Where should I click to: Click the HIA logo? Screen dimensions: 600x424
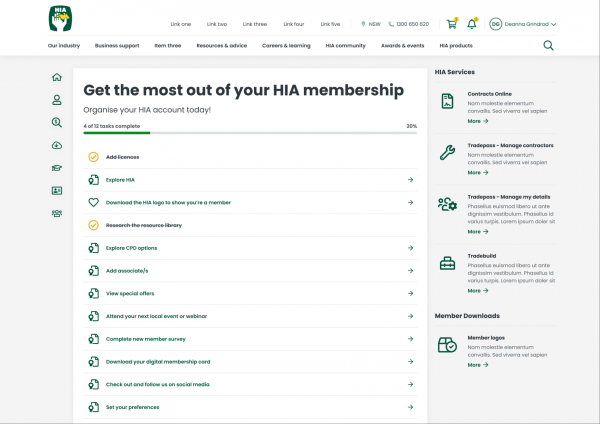coord(60,18)
